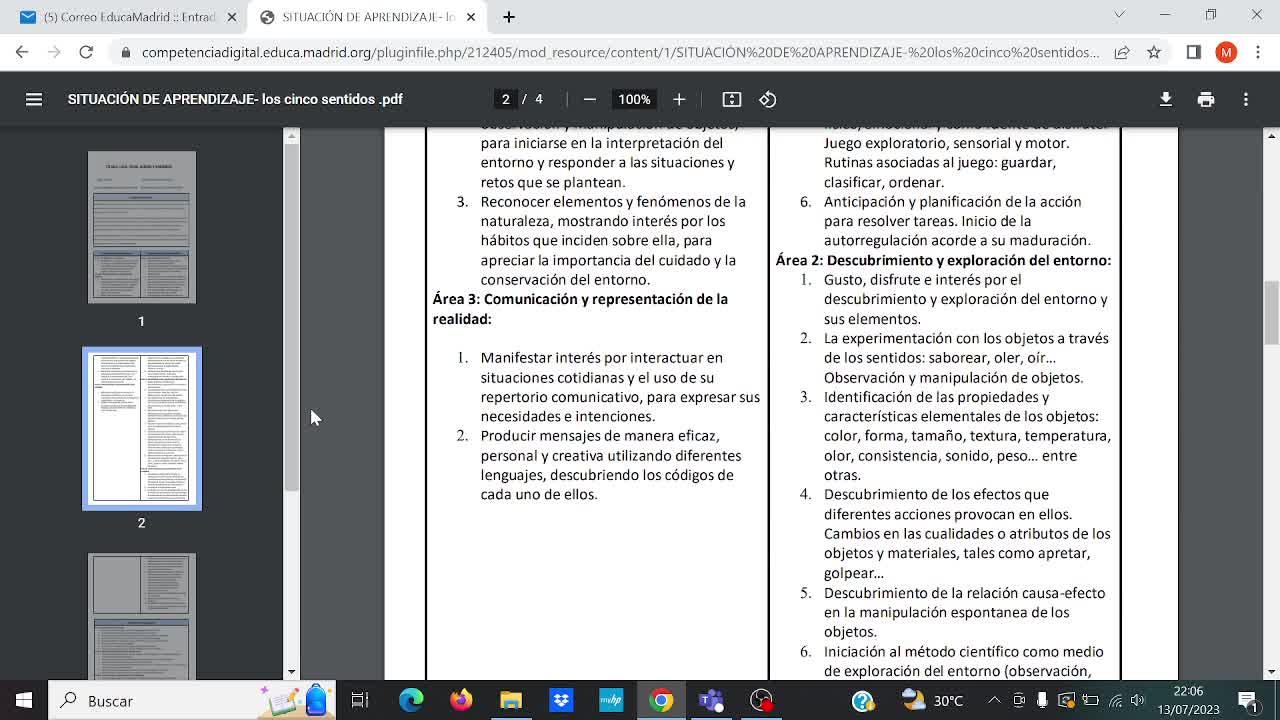Click the thumbnail panel scroll up arrow
The height and width of the screenshot is (720, 1280).
coord(292,135)
